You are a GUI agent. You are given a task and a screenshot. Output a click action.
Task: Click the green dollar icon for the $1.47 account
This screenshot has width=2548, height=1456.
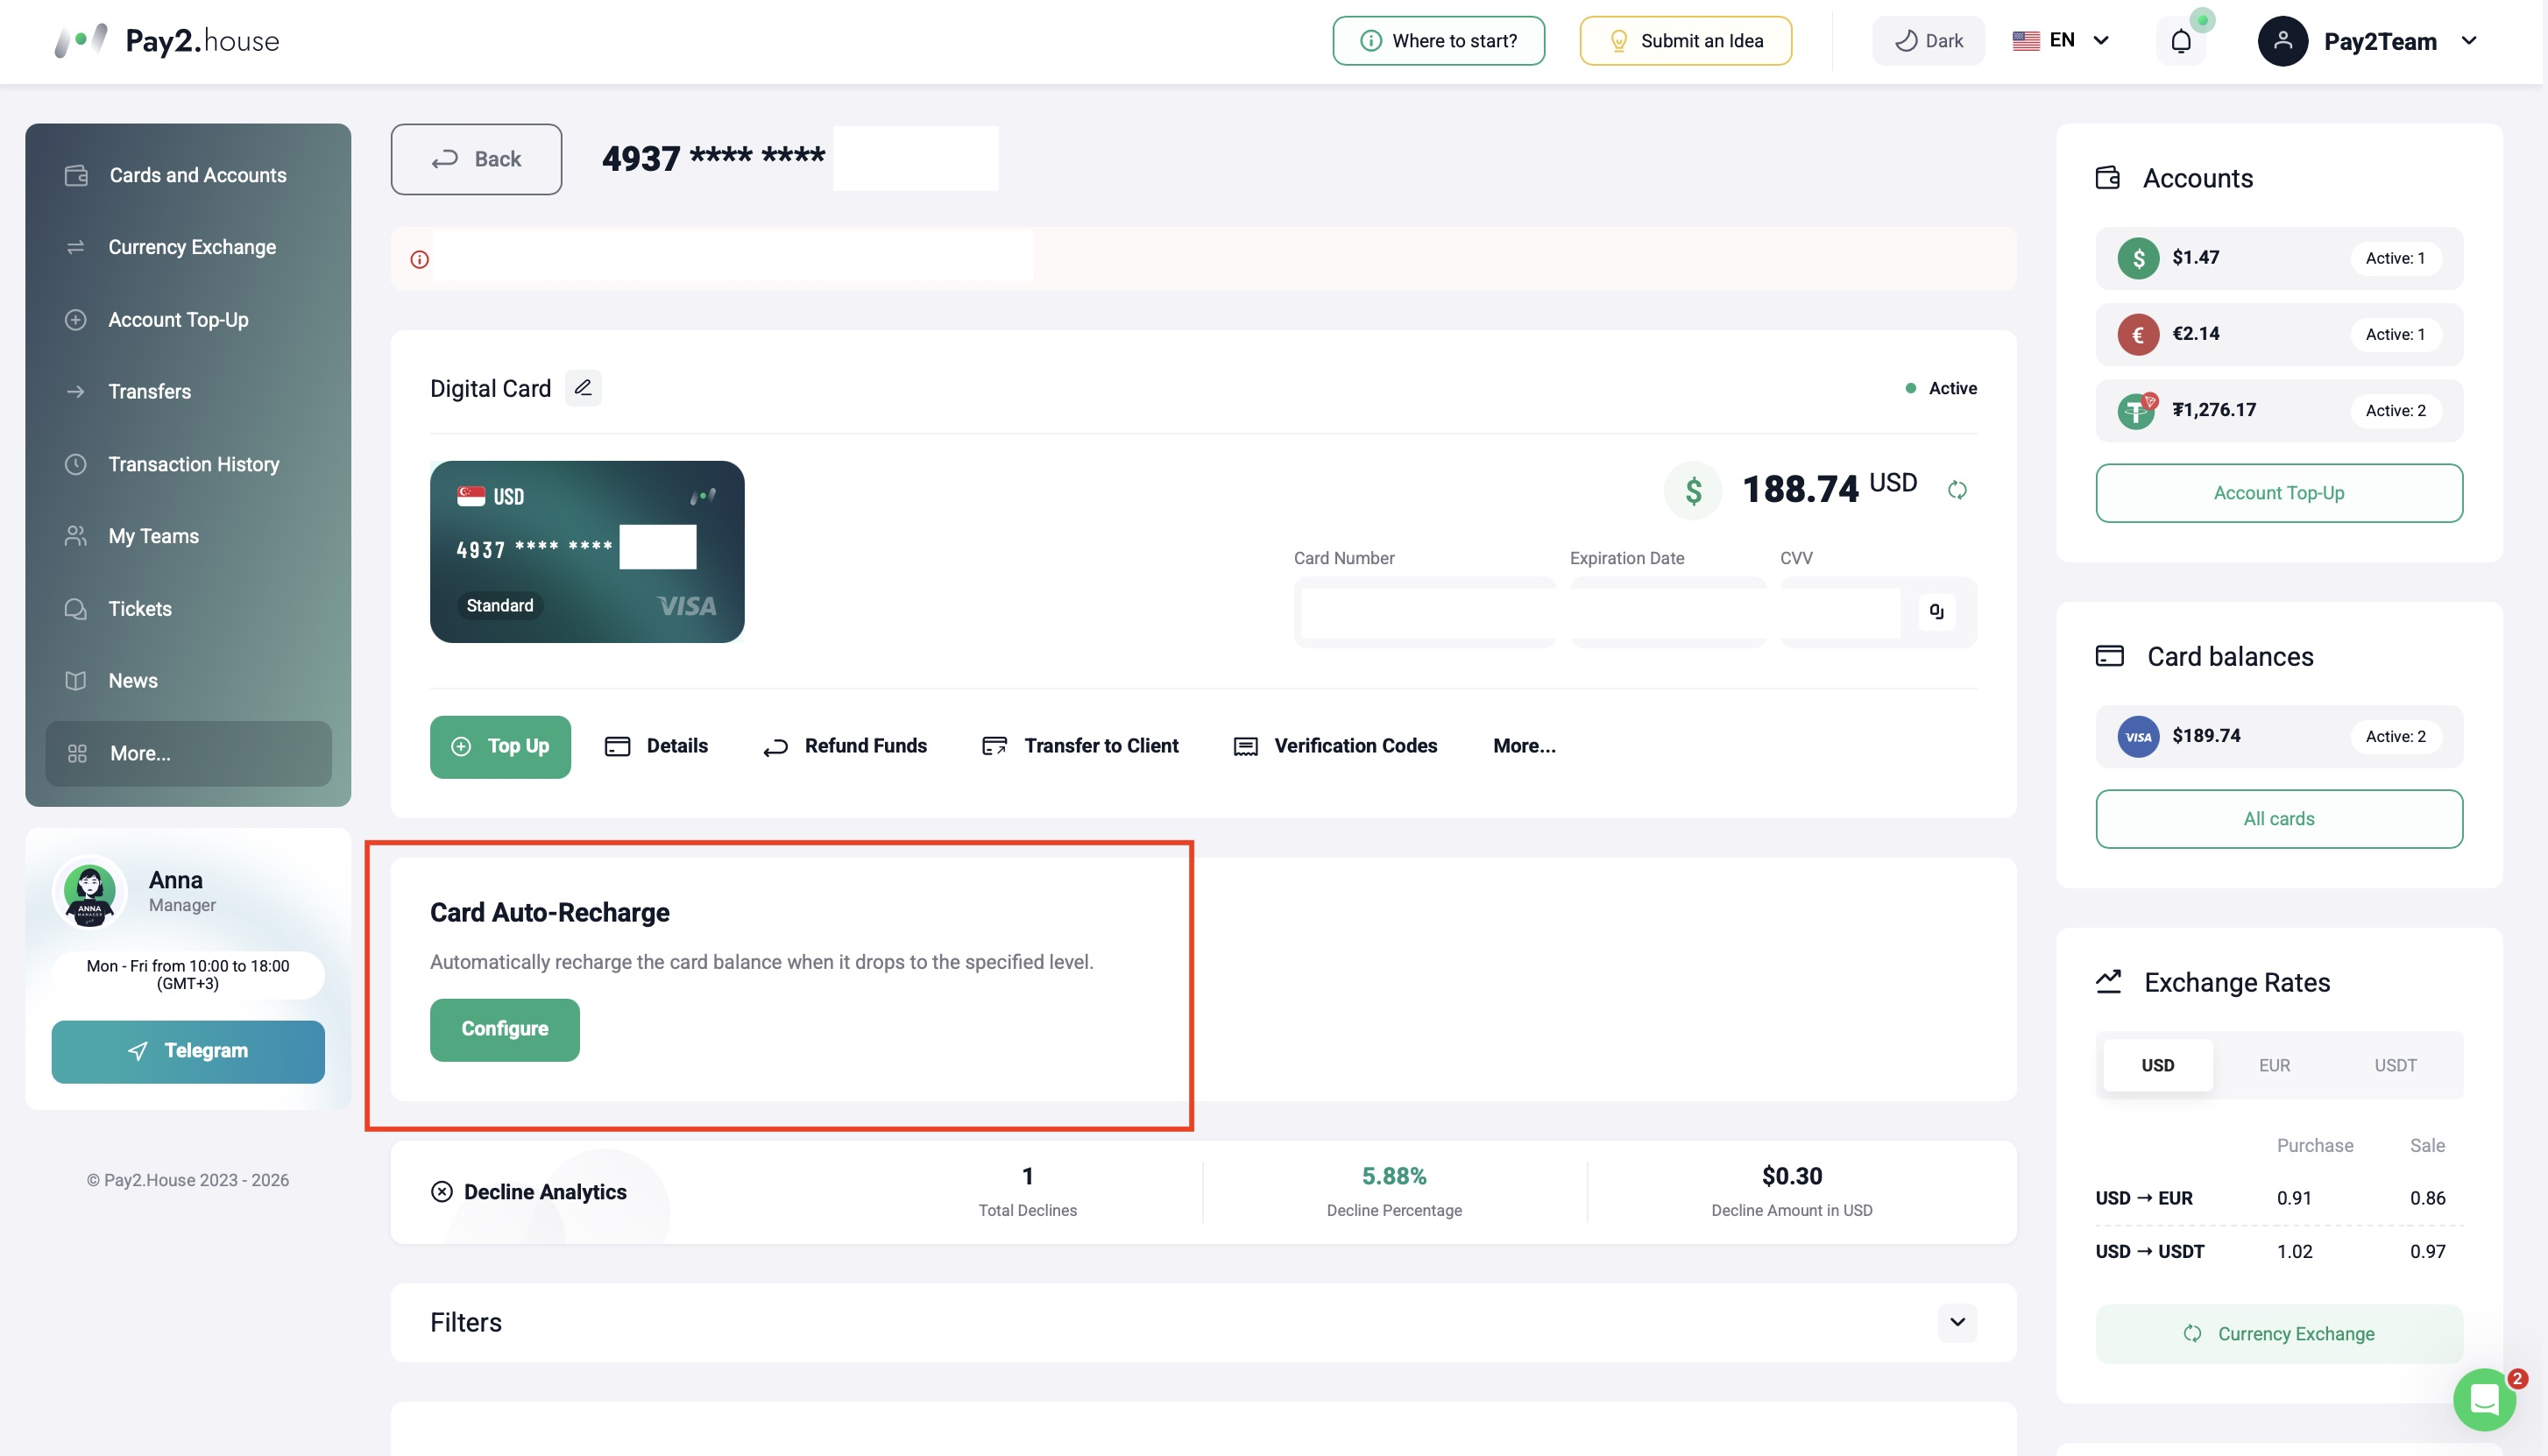[x=2138, y=258]
